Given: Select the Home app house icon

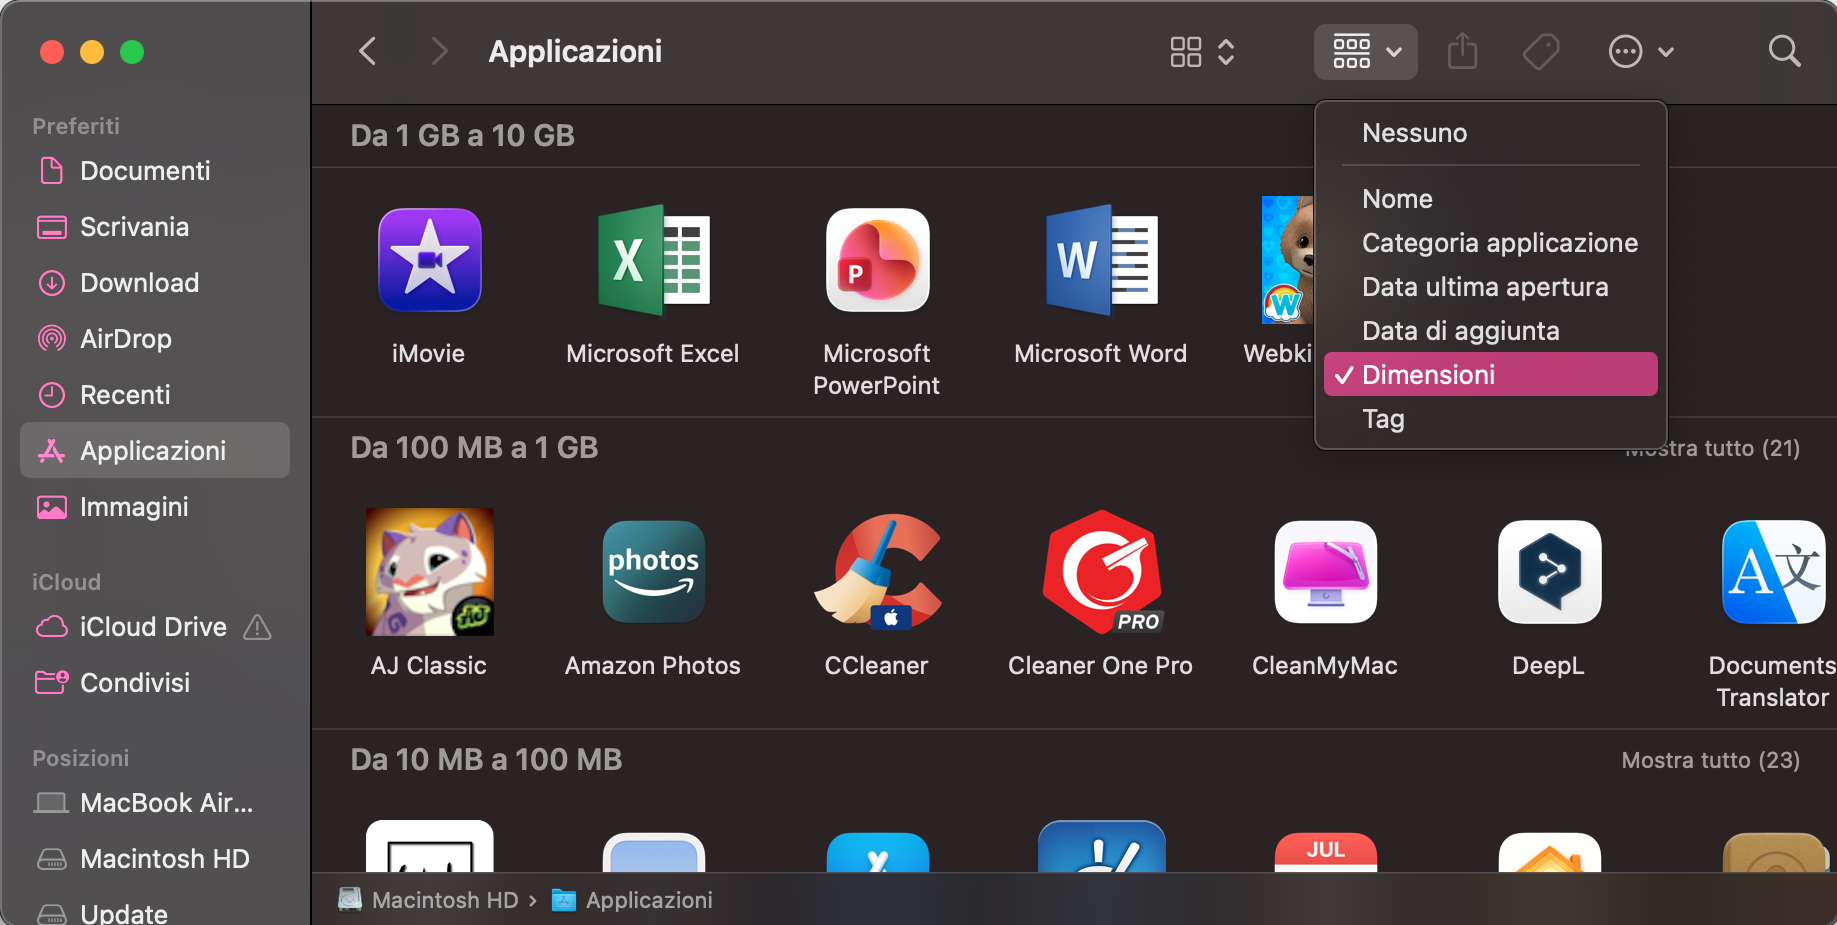Looking at the screenshot, I should coord(1549,852).
